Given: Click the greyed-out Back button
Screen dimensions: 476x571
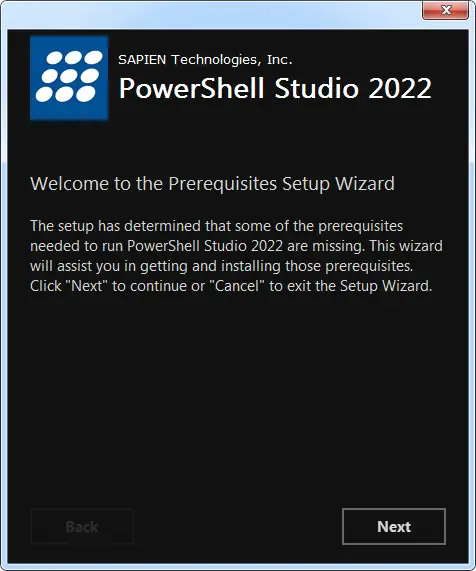Looking at the screenshot, I should pyautogui.click(x=82, y=527).
